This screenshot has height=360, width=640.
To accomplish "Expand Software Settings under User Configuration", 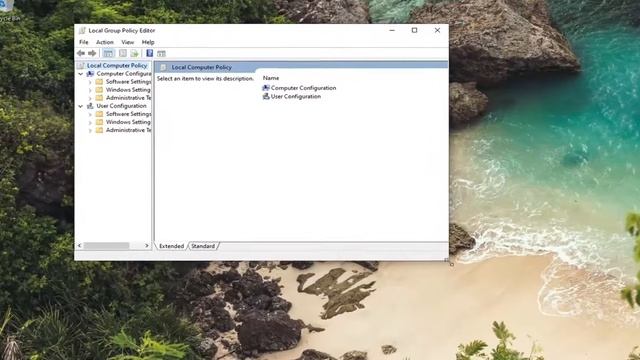I will pyautogui.click(x=90, y=114).
